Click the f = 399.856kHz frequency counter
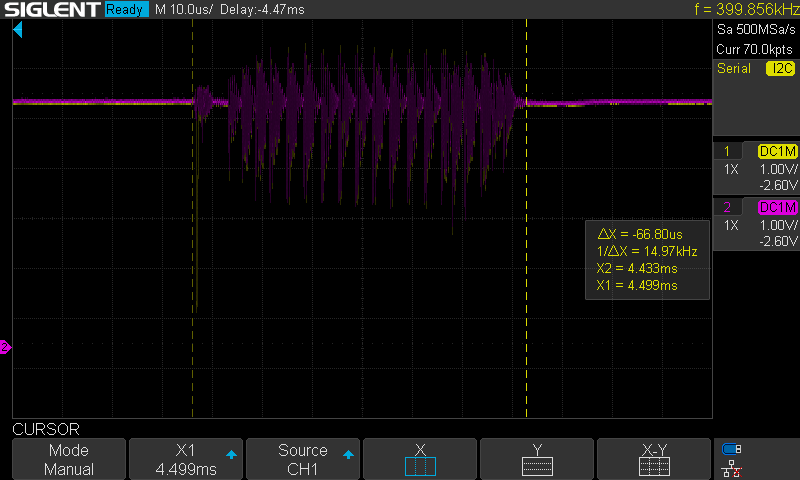800x480 pixels. [747, 9]
